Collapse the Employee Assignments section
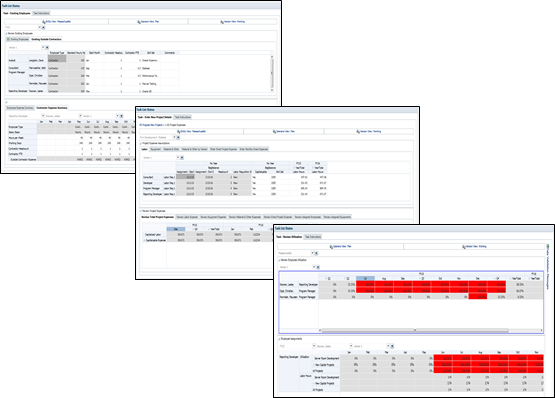Screen dimensions: 555x398 click(279, 339)
